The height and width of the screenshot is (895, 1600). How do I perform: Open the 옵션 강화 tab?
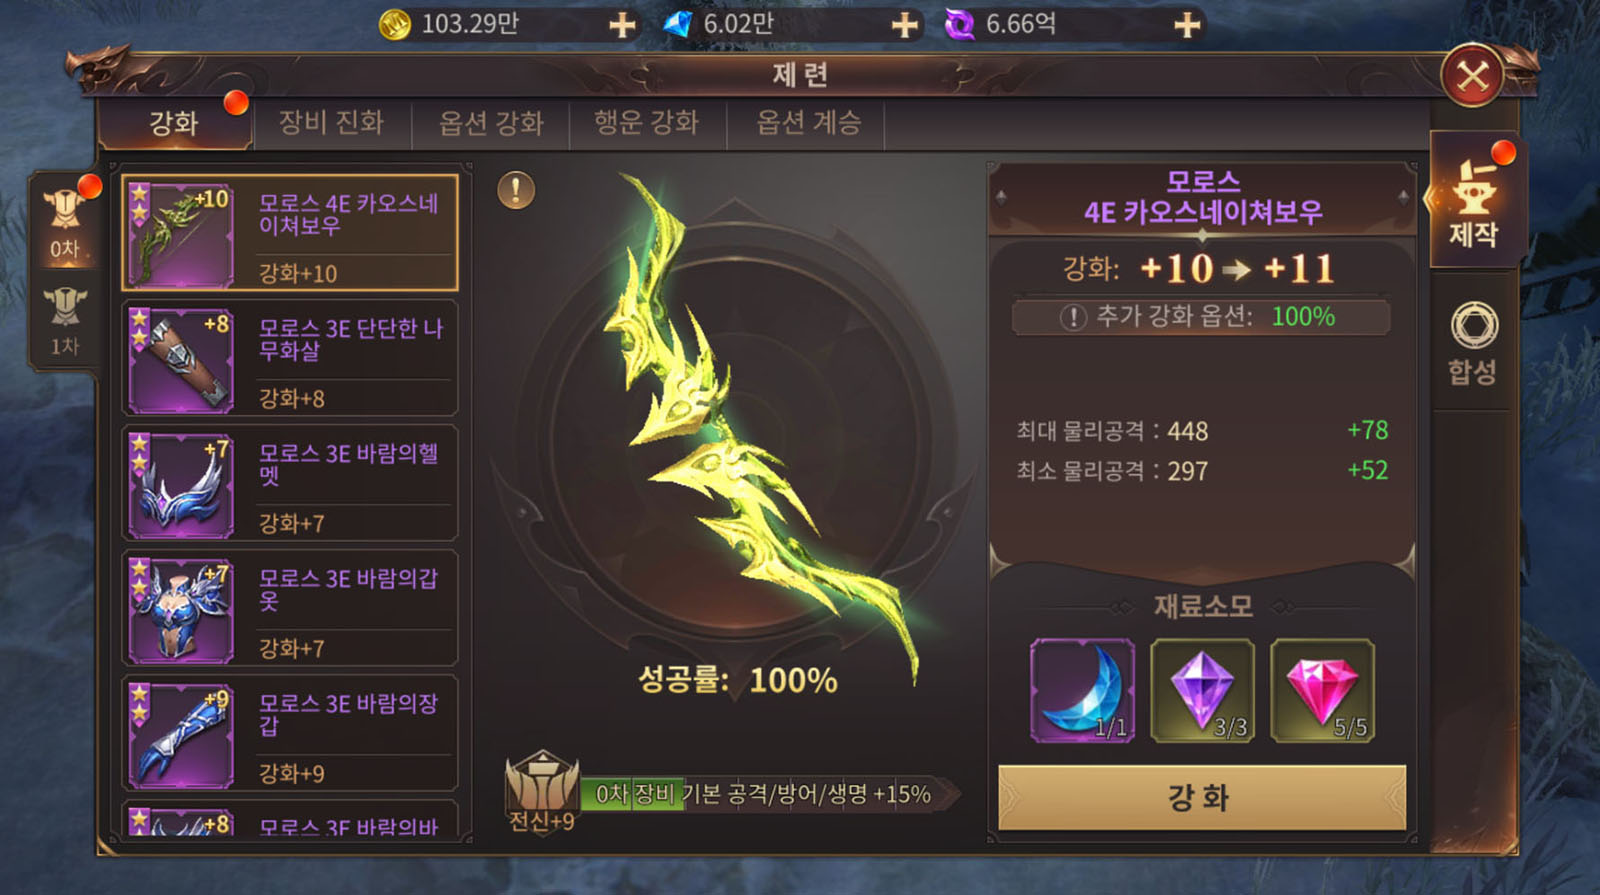coord(491,122)
